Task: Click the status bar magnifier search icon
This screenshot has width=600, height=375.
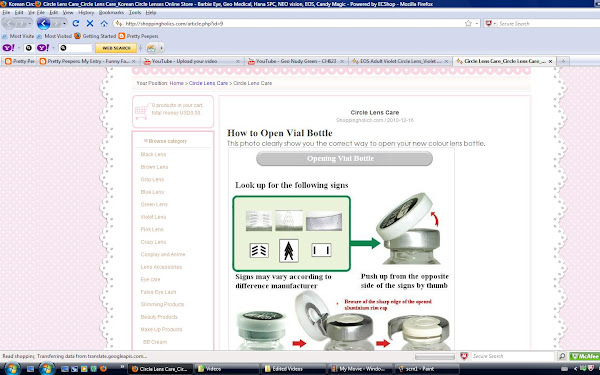Action: coord(562,356)
